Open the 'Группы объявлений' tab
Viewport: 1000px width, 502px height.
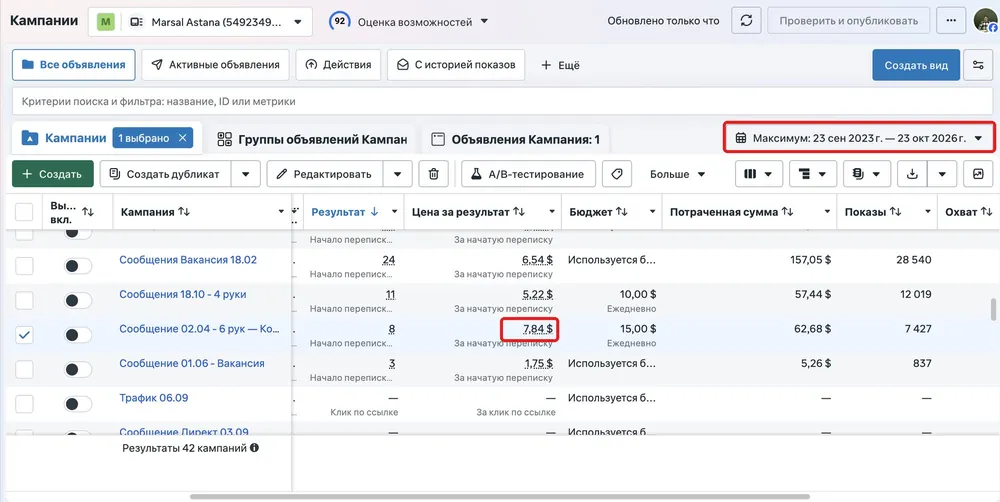click(x=312, y=139)
